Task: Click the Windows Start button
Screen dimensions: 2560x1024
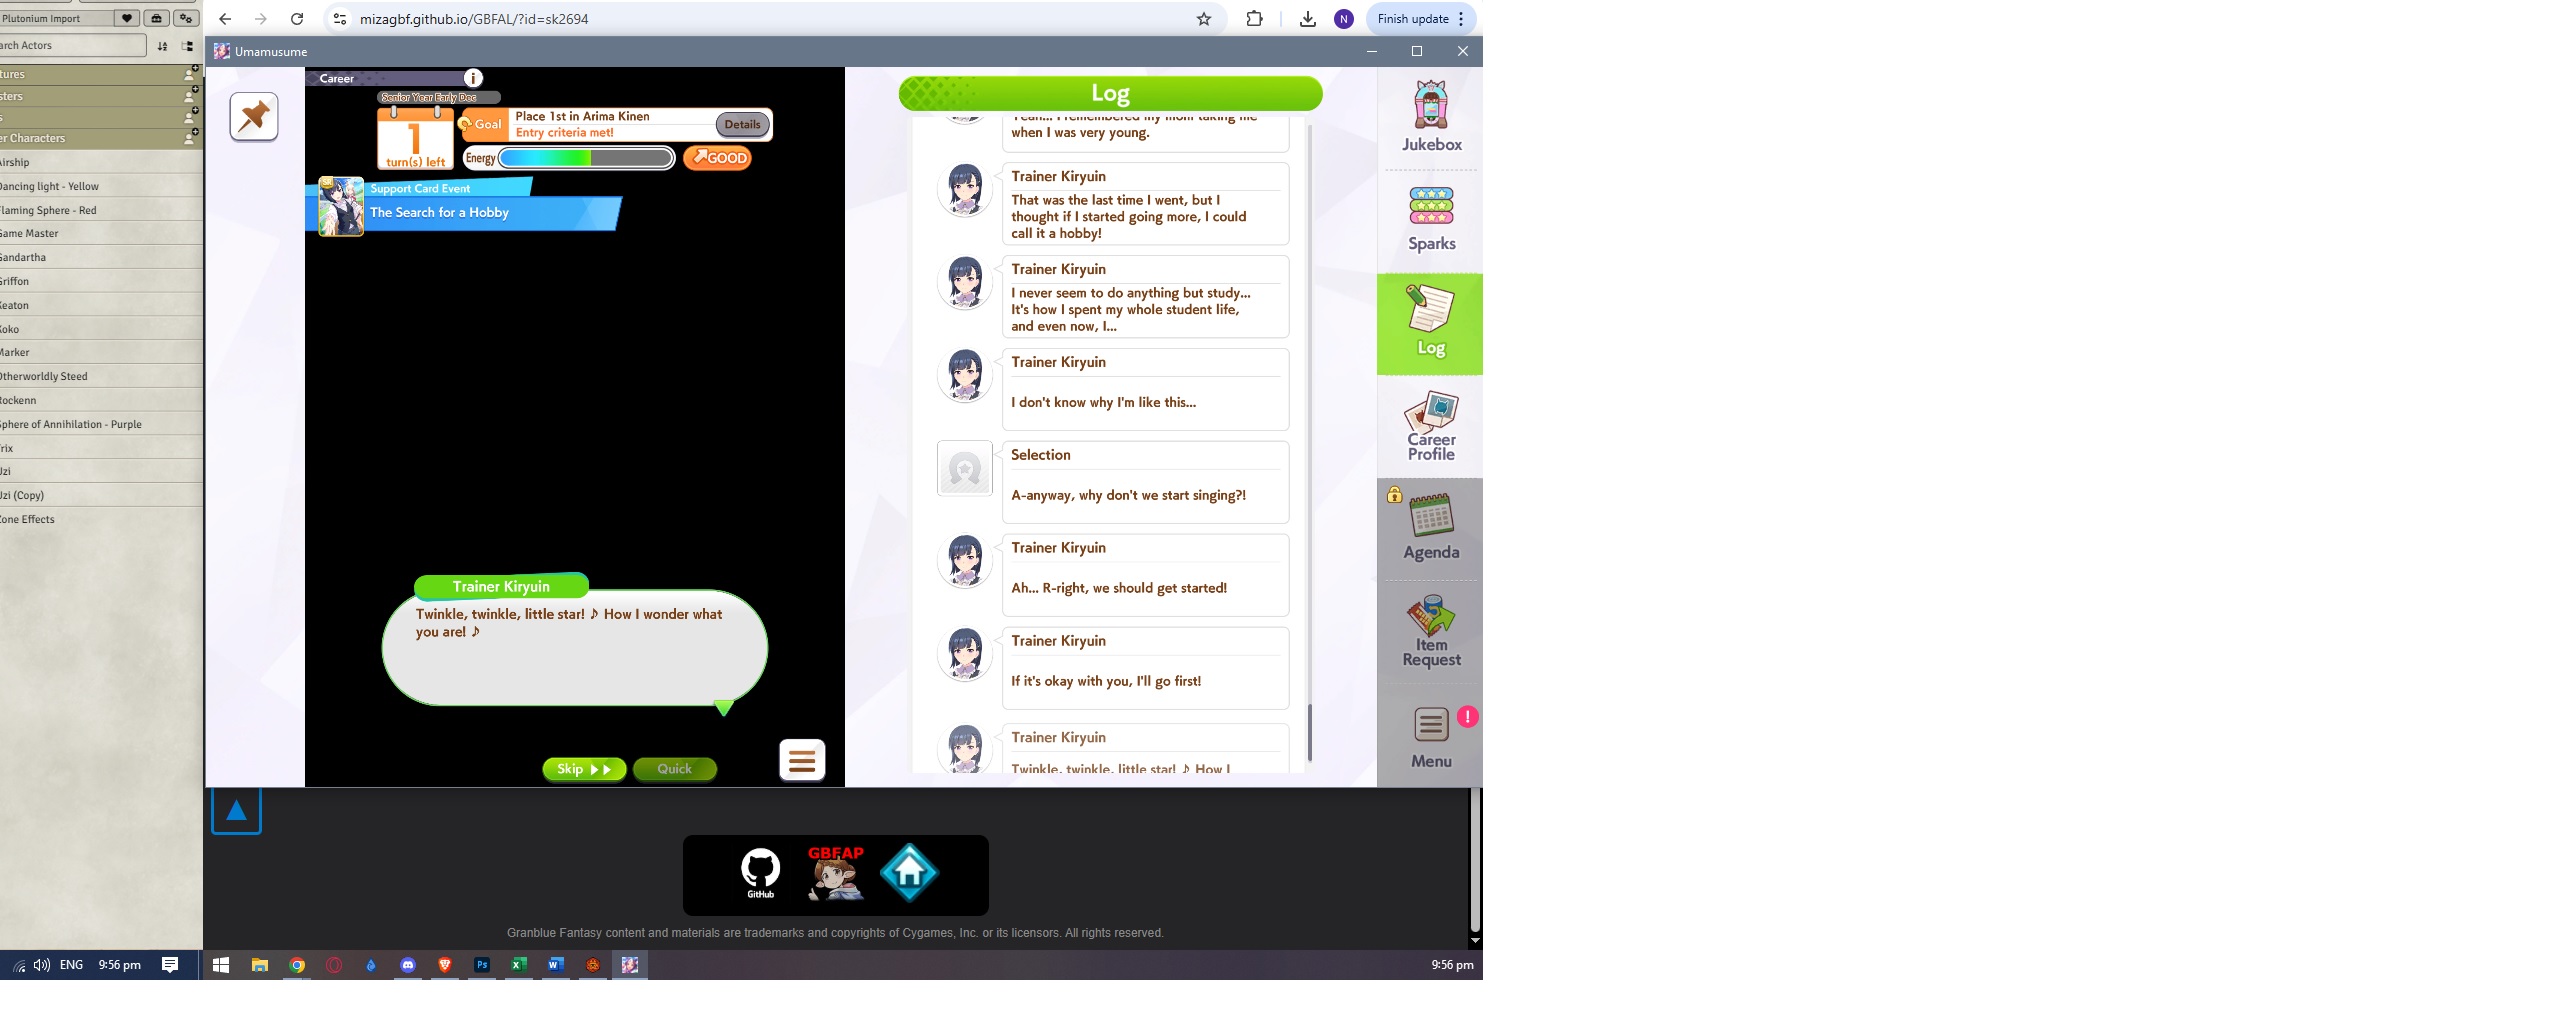Action: click(221, 965)
